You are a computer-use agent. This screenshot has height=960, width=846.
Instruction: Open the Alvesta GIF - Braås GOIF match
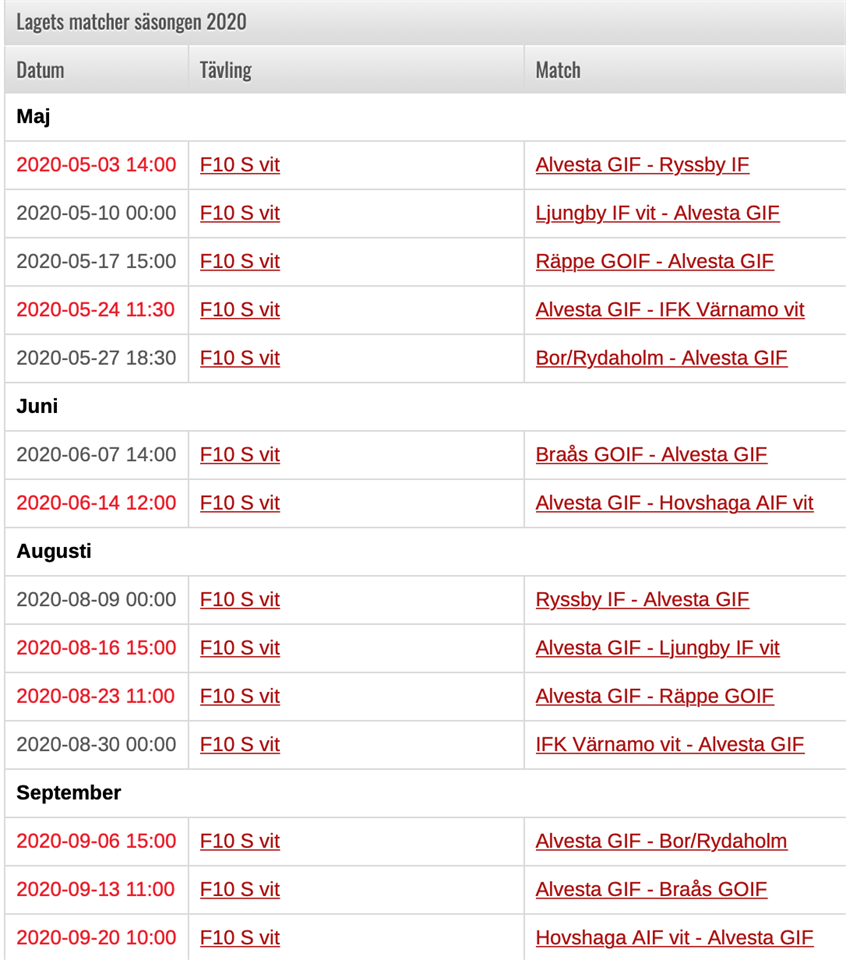(651, 889)
